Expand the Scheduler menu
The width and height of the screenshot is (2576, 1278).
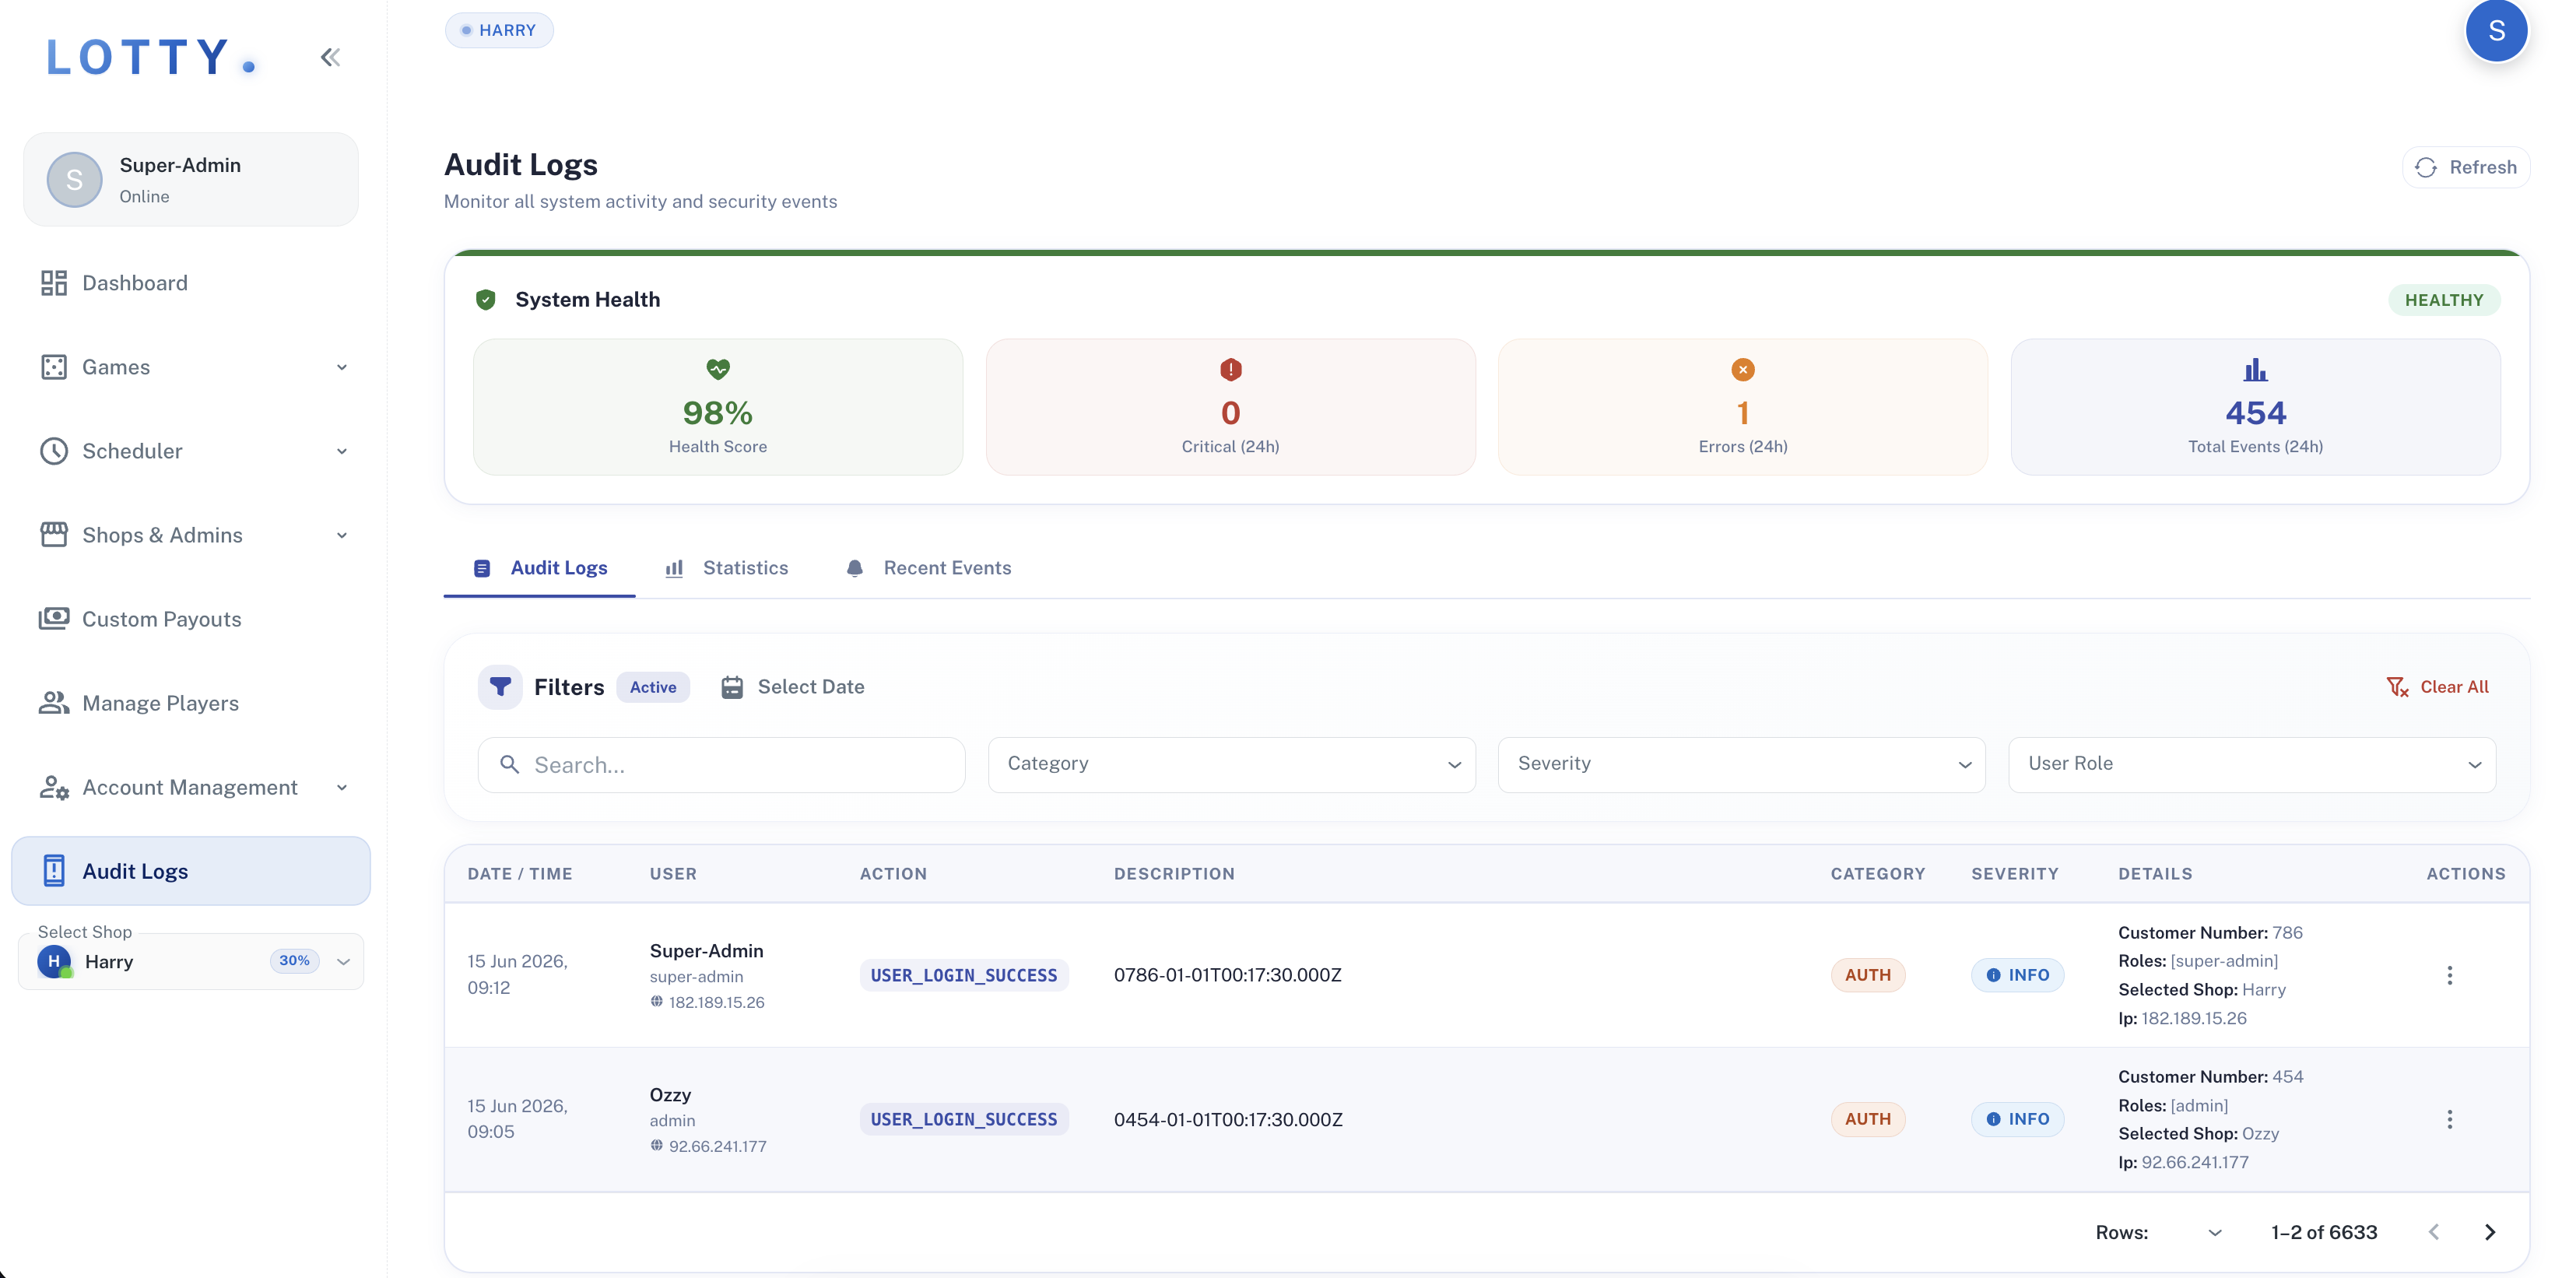pos(342,451)
